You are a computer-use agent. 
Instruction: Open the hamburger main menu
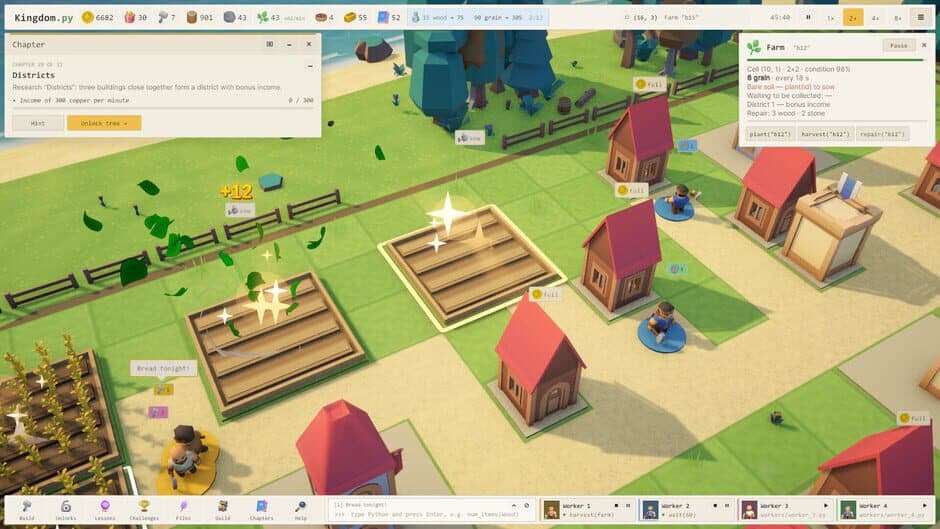click(x=921, y=17)
